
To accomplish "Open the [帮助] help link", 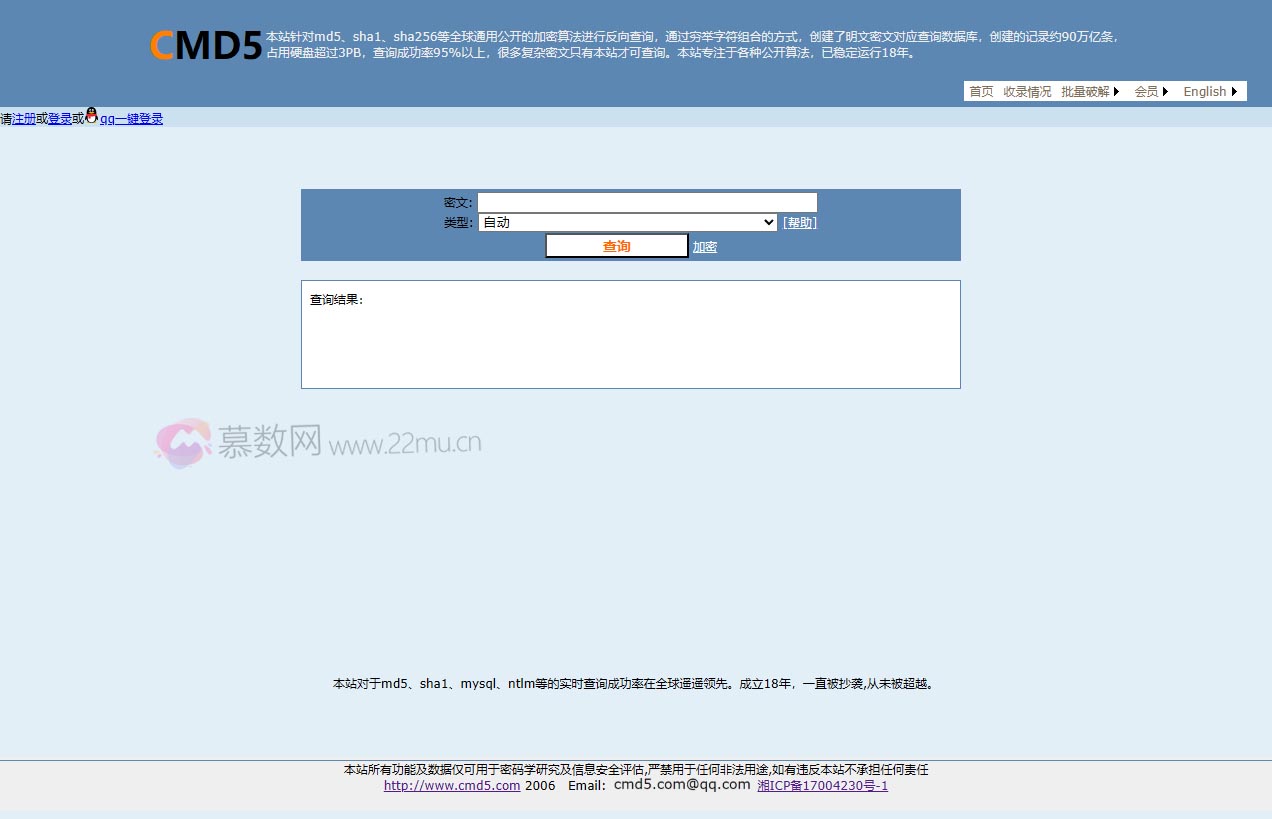I will pos(799,222).
